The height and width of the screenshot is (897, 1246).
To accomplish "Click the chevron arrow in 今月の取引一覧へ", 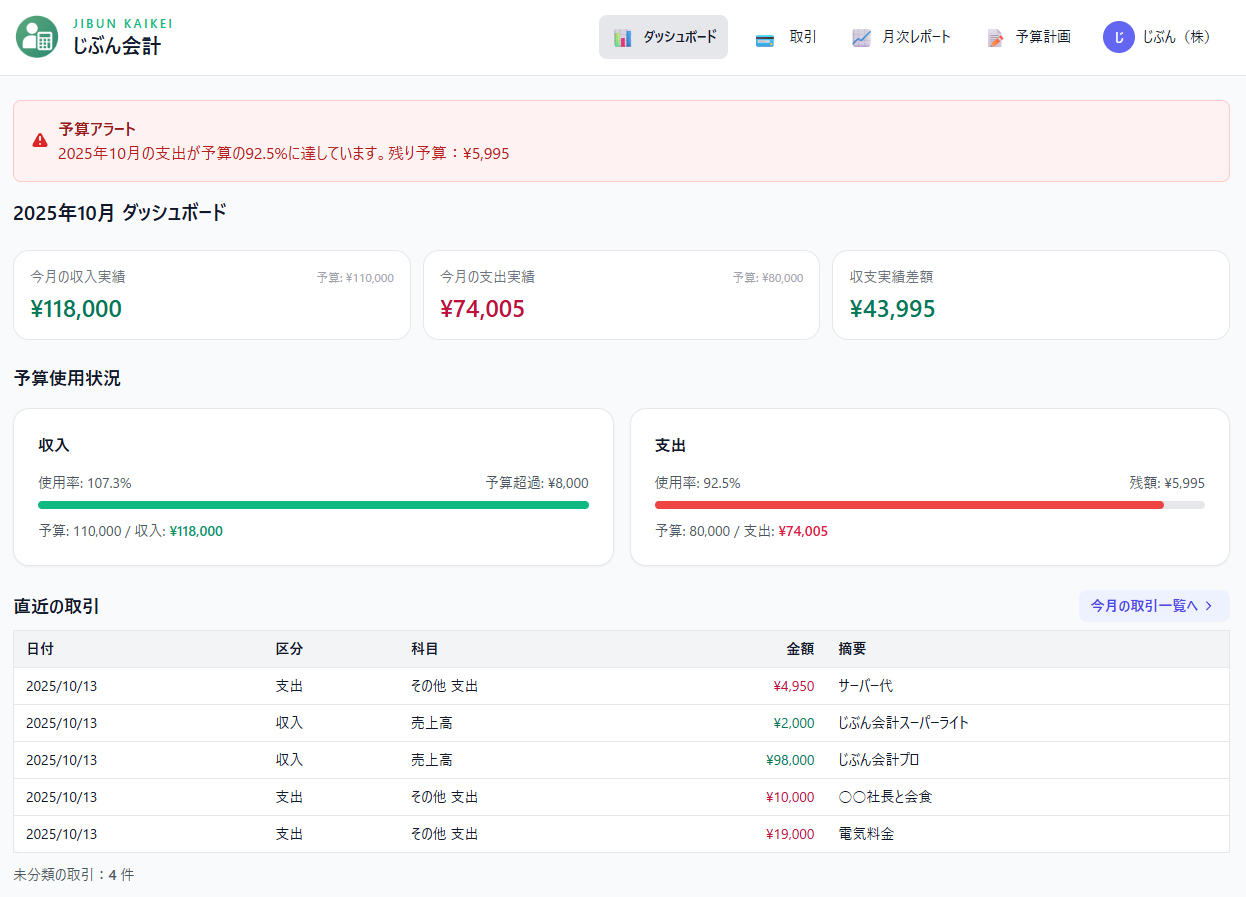I will 1209,606.
